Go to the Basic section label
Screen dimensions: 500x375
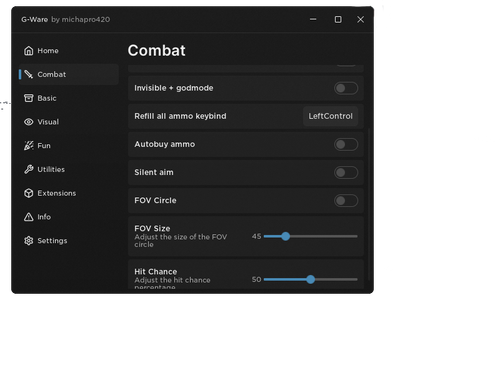pos(47,98)
